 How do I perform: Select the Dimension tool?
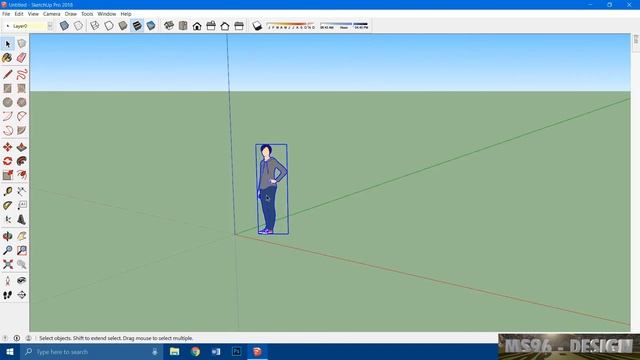(x=22, y=191)
